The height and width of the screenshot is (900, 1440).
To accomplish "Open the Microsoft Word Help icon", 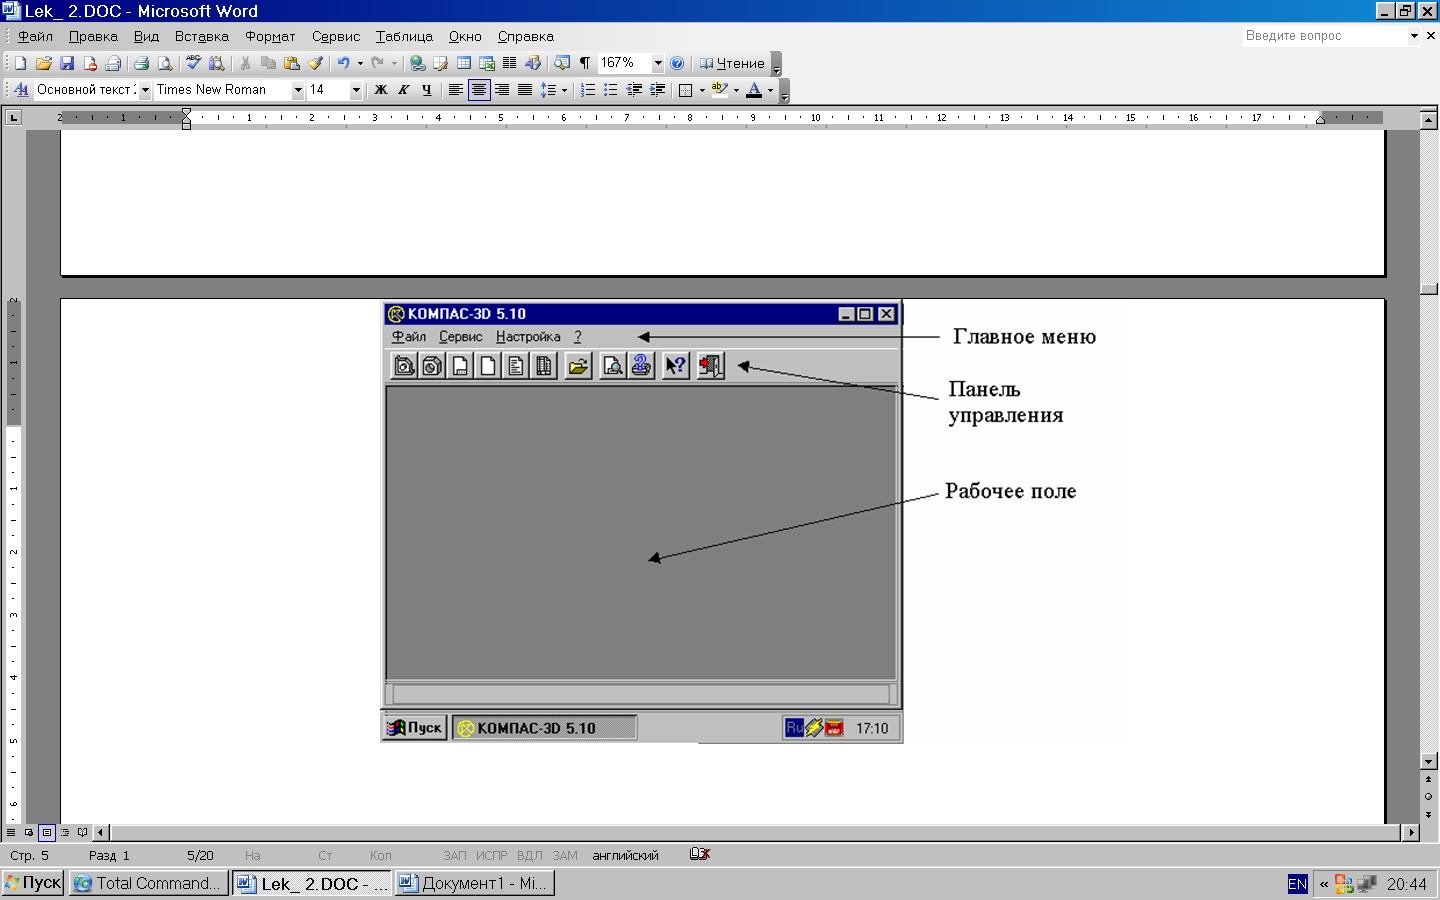I will 677,63.
